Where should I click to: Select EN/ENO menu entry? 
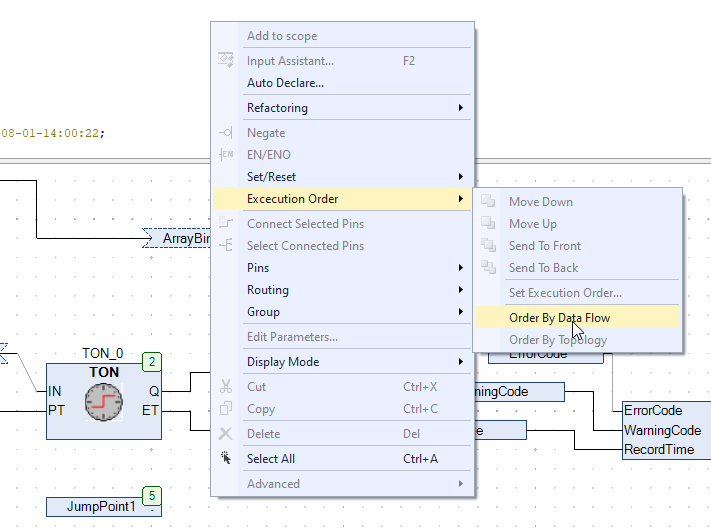[x=342, y=155]
